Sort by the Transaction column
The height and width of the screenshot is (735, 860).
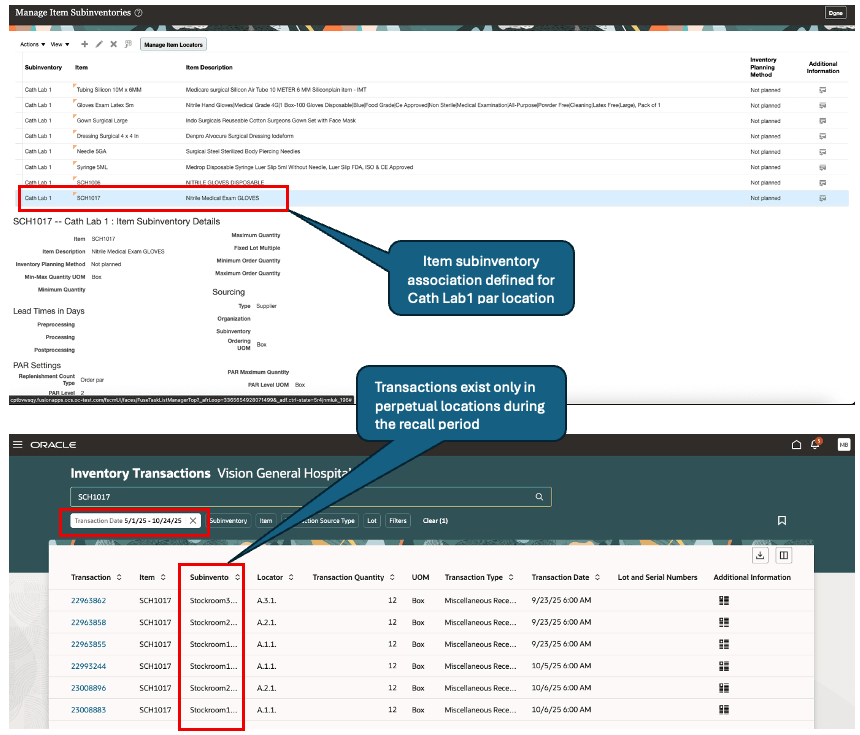point(119,577)
